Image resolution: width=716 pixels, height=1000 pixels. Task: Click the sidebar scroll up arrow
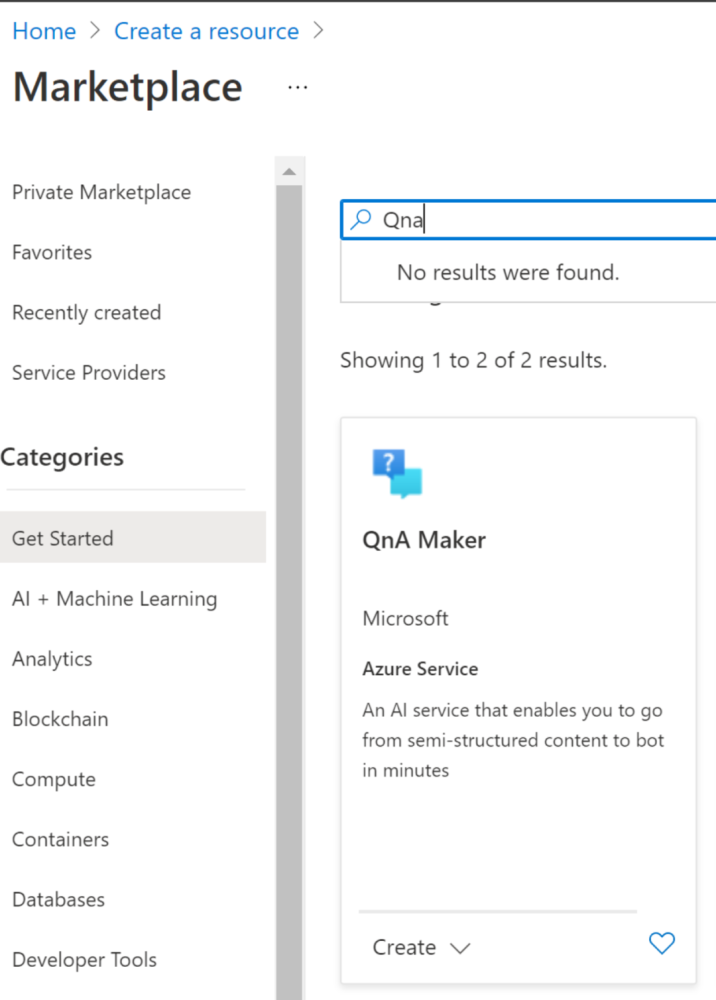pos(289,172)
